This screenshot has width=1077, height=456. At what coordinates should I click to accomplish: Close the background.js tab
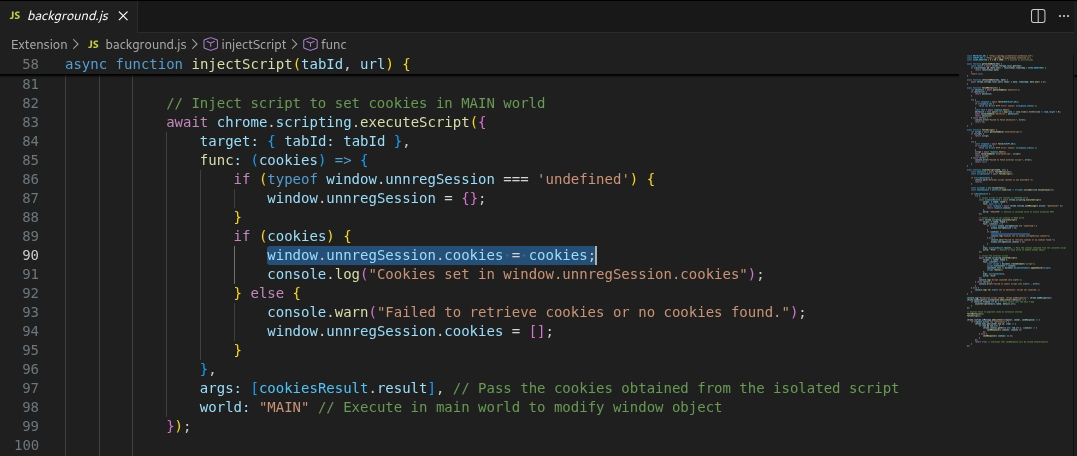coord(123,16)
